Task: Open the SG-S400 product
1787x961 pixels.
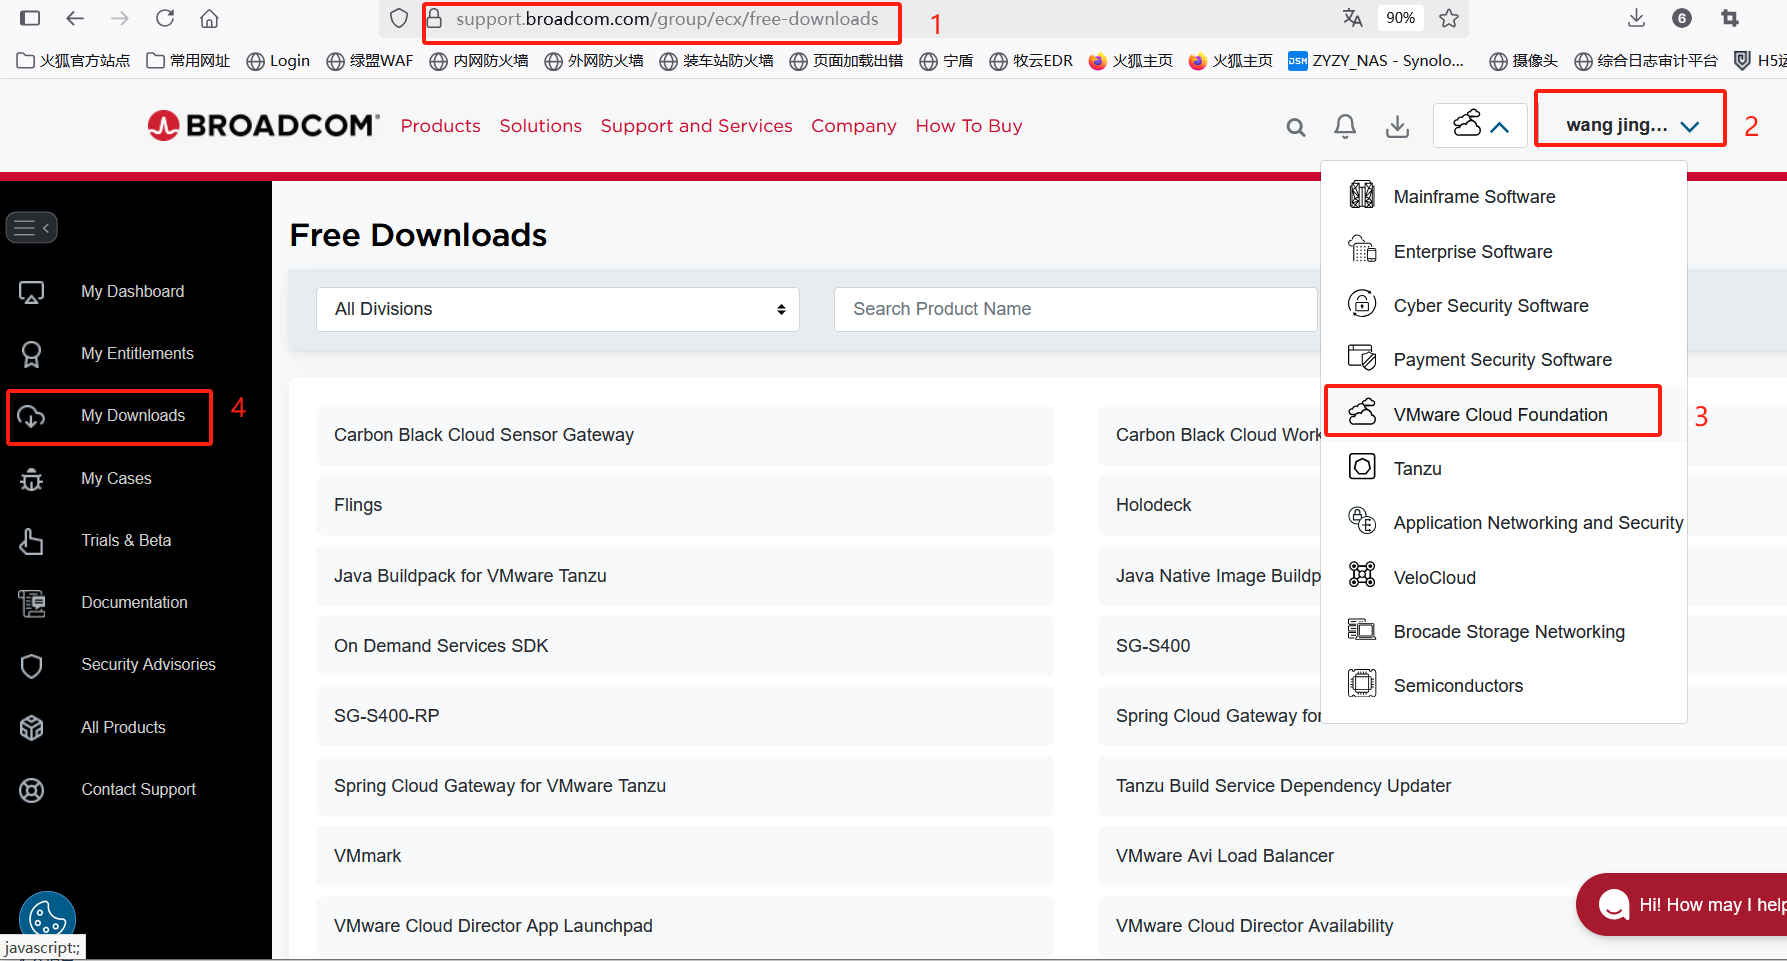Action: point(1210,646)
